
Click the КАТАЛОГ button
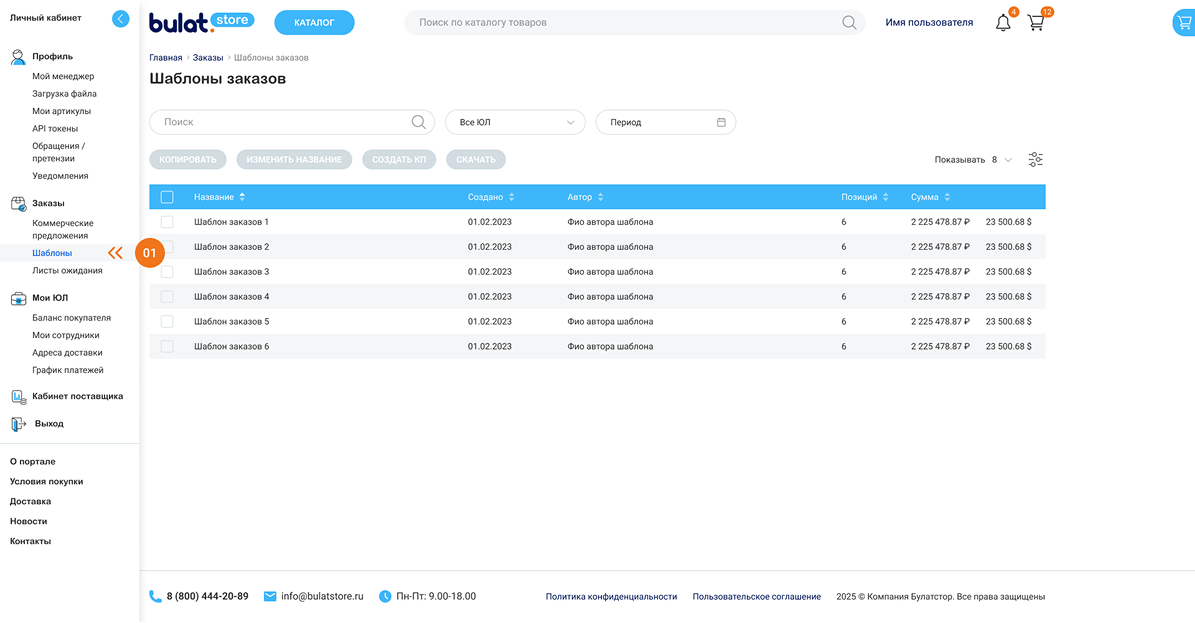(x=314, y=22)
